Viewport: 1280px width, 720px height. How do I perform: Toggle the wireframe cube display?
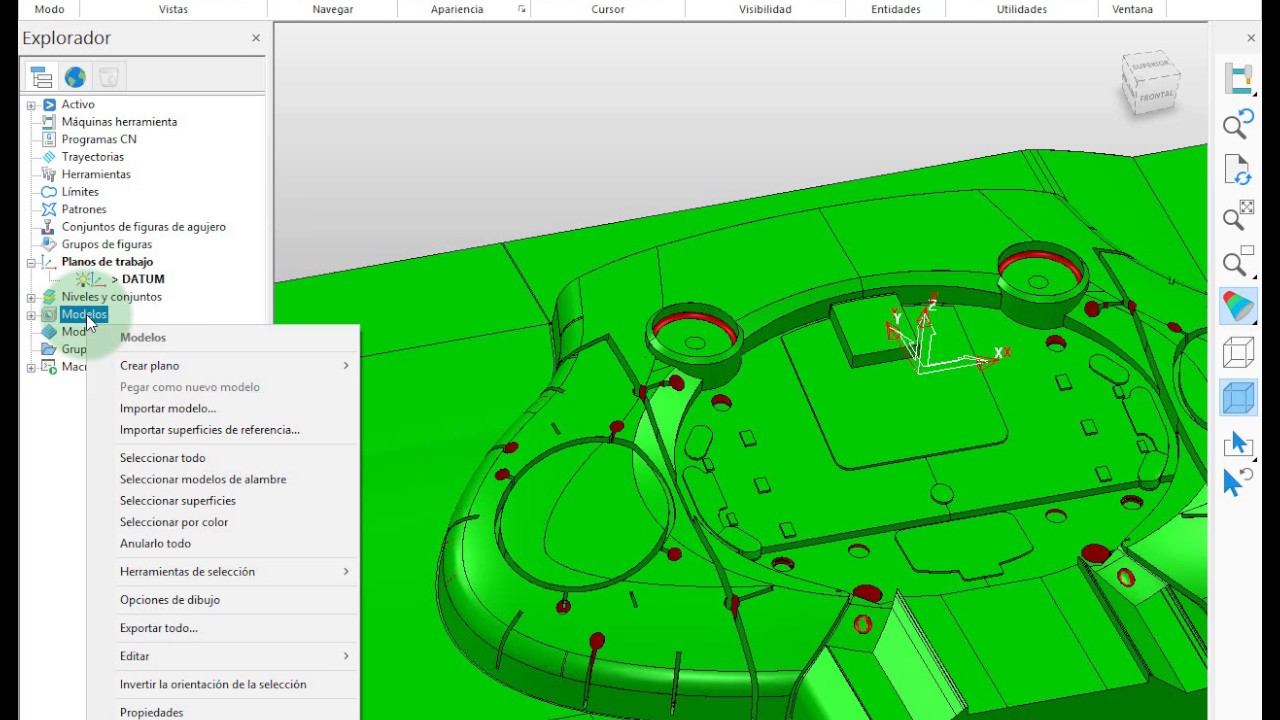(x=1239, y=352)
